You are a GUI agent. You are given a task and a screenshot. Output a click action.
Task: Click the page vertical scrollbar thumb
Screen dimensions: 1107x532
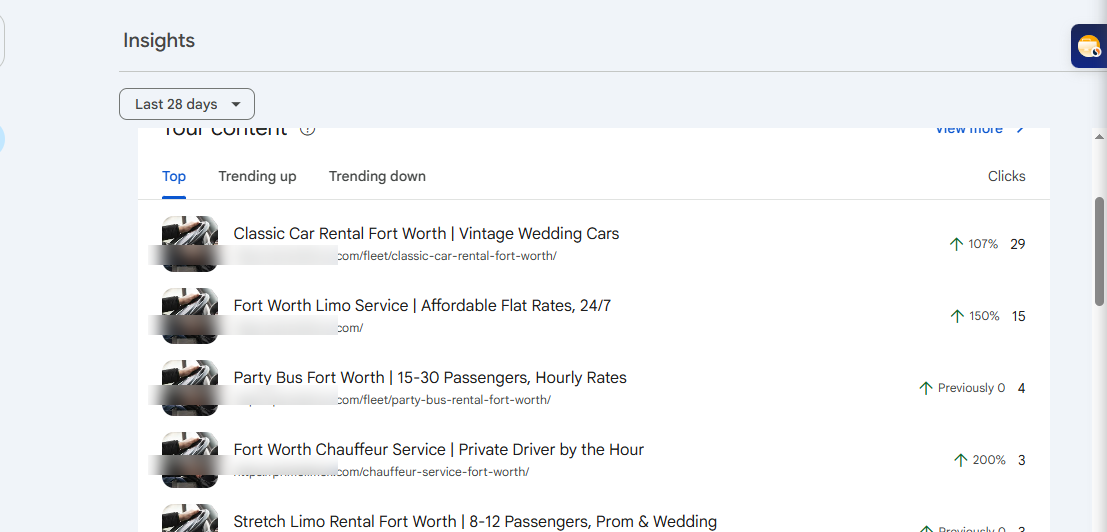click(1101, 252)
